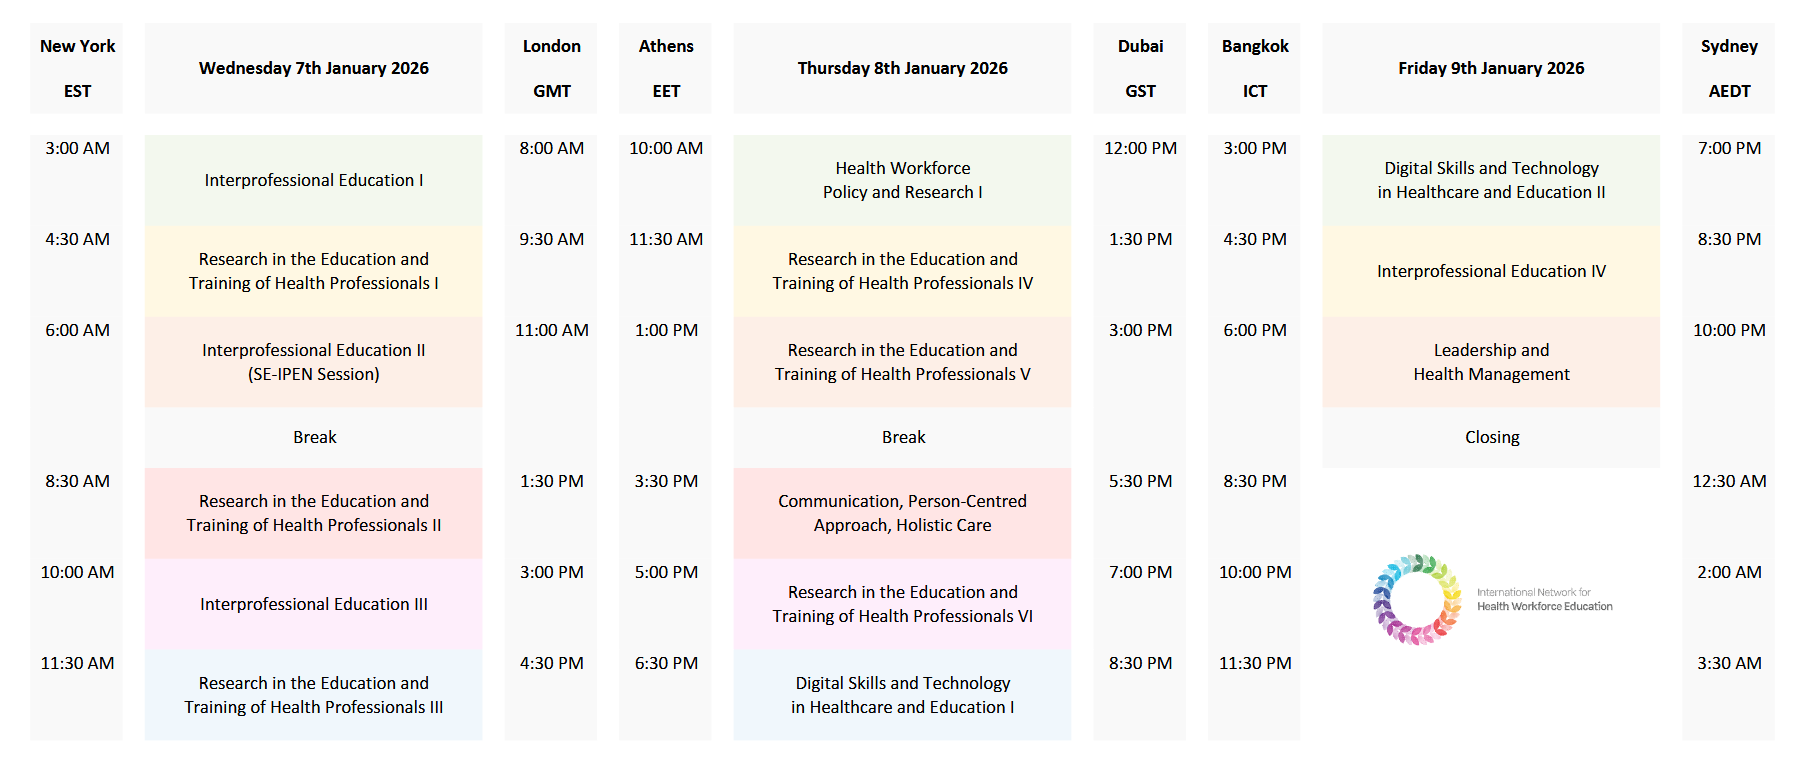Image resolution: width=1806 pixels, height=768 pixels.
Task: Click the Wednesday 7th January 2026 header
Action: [x=313, y=68]
